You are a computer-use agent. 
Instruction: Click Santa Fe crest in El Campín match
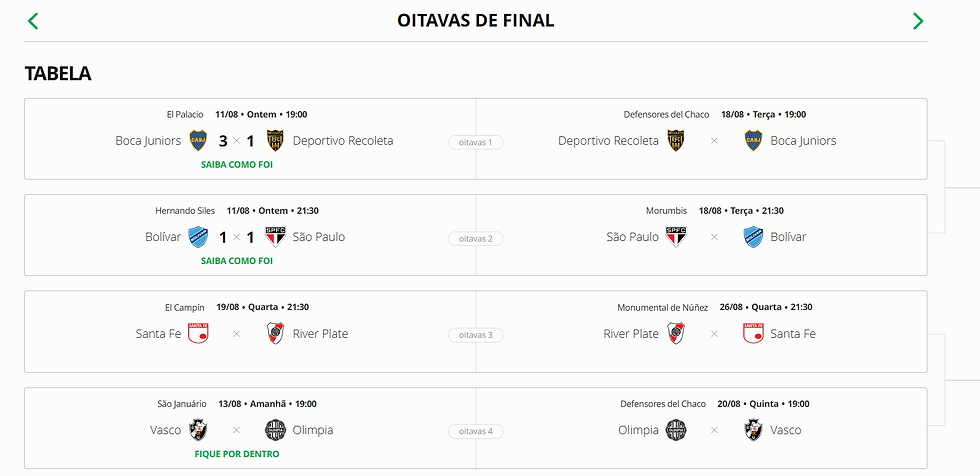pos(198,333)
